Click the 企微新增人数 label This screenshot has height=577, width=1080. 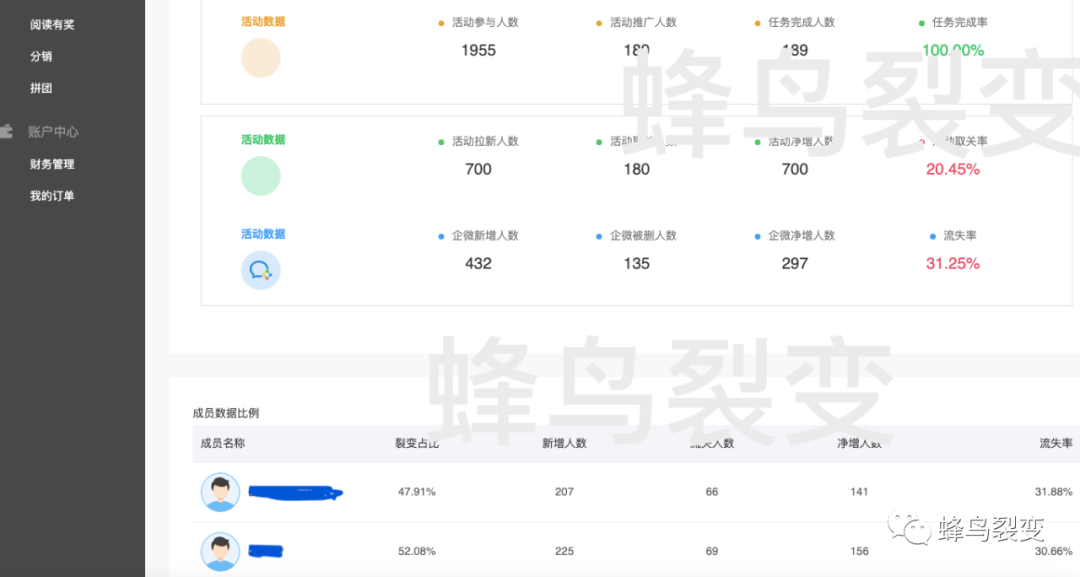pos(485,235)
